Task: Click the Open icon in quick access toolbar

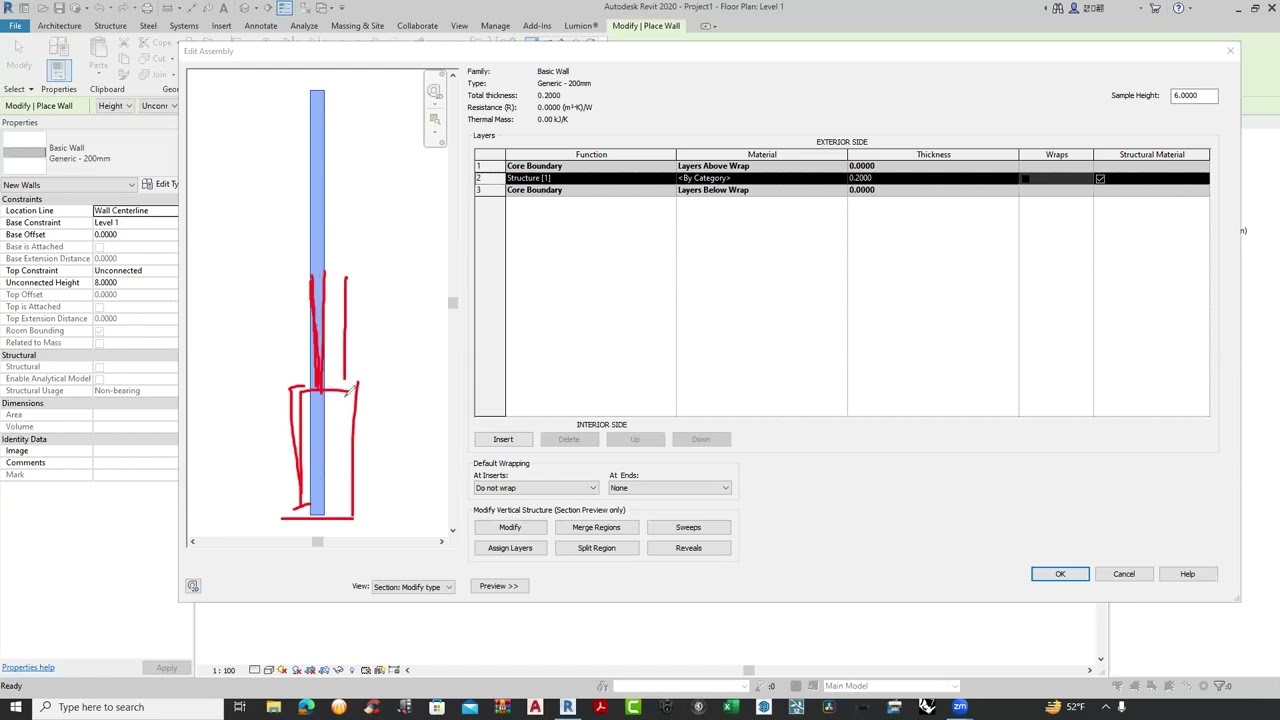Action: [42, 8]
